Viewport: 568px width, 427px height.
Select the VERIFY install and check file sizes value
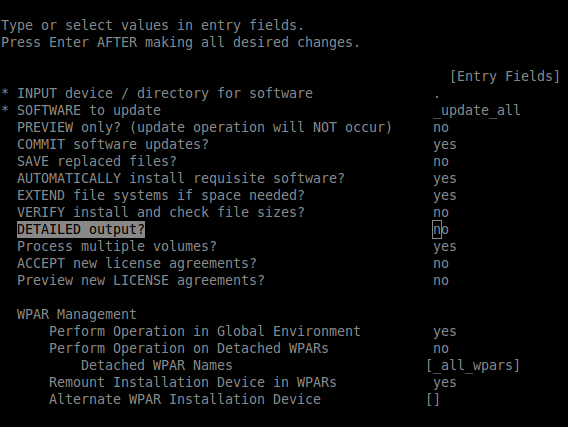tap(441, 213)
